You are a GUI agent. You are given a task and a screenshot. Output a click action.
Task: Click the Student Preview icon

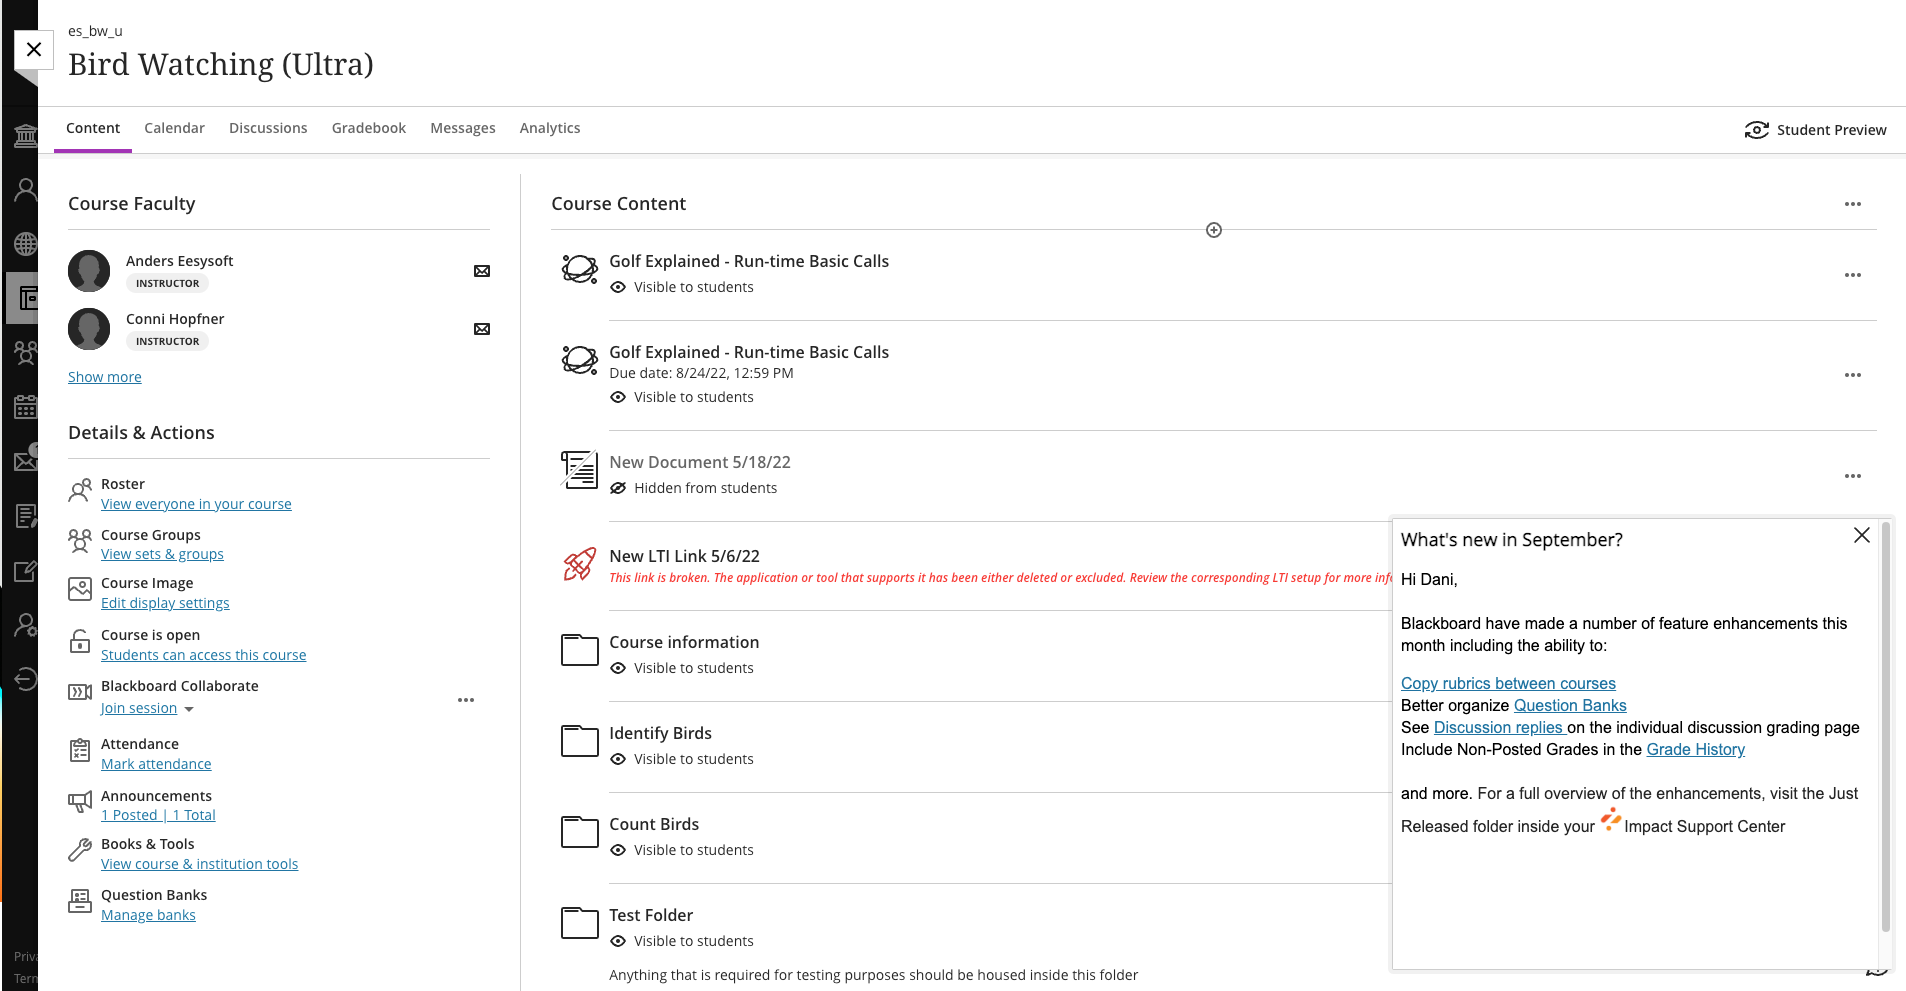tap(1757, 130)
